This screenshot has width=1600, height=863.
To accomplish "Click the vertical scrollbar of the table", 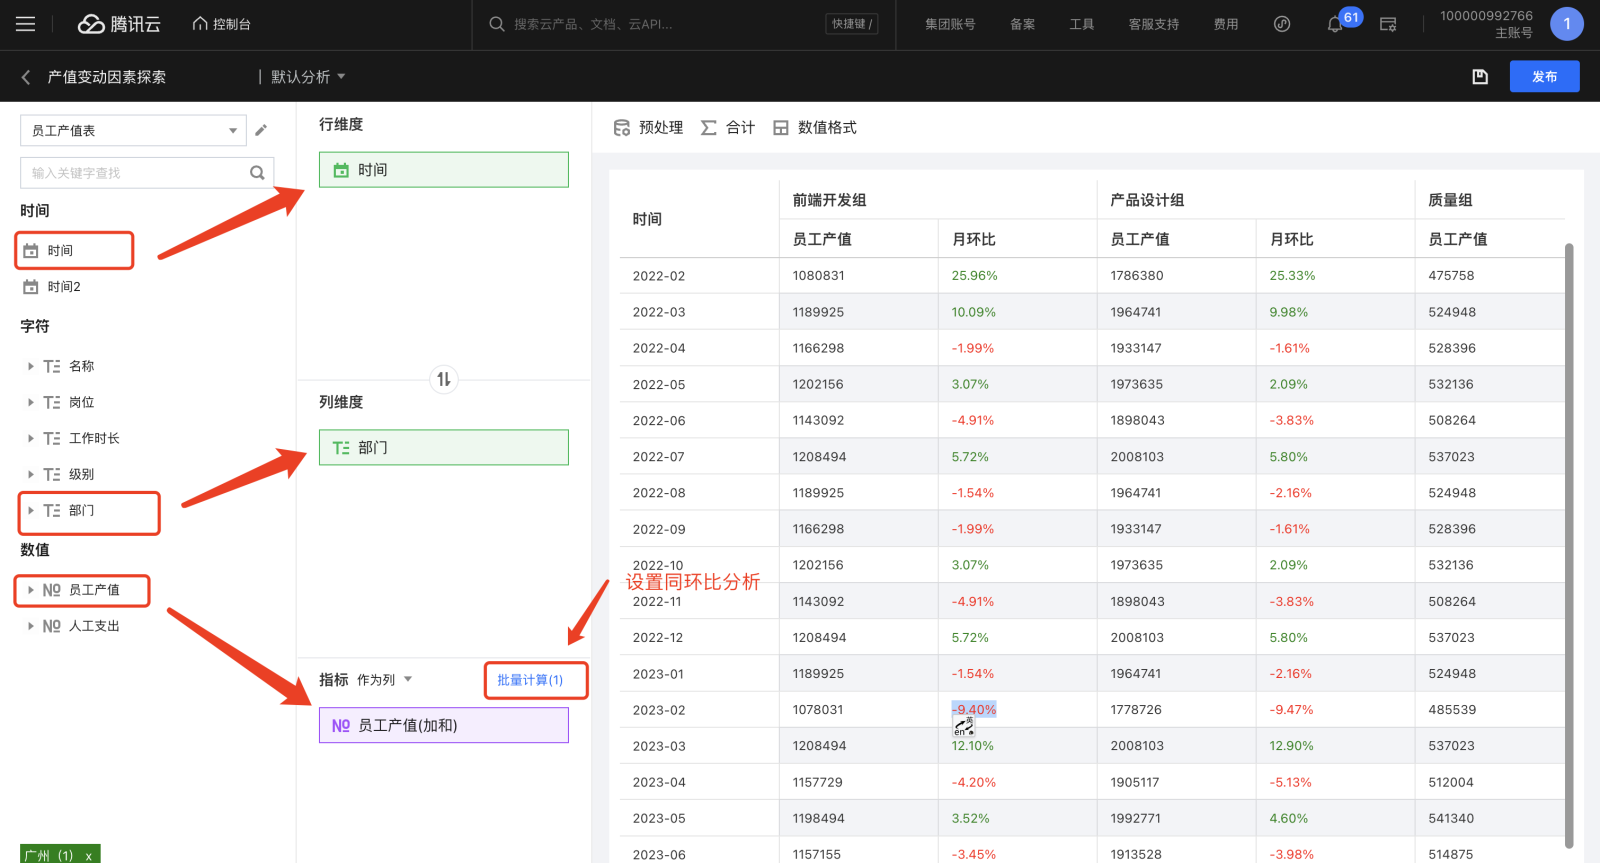I will [x=1569, y=545].
